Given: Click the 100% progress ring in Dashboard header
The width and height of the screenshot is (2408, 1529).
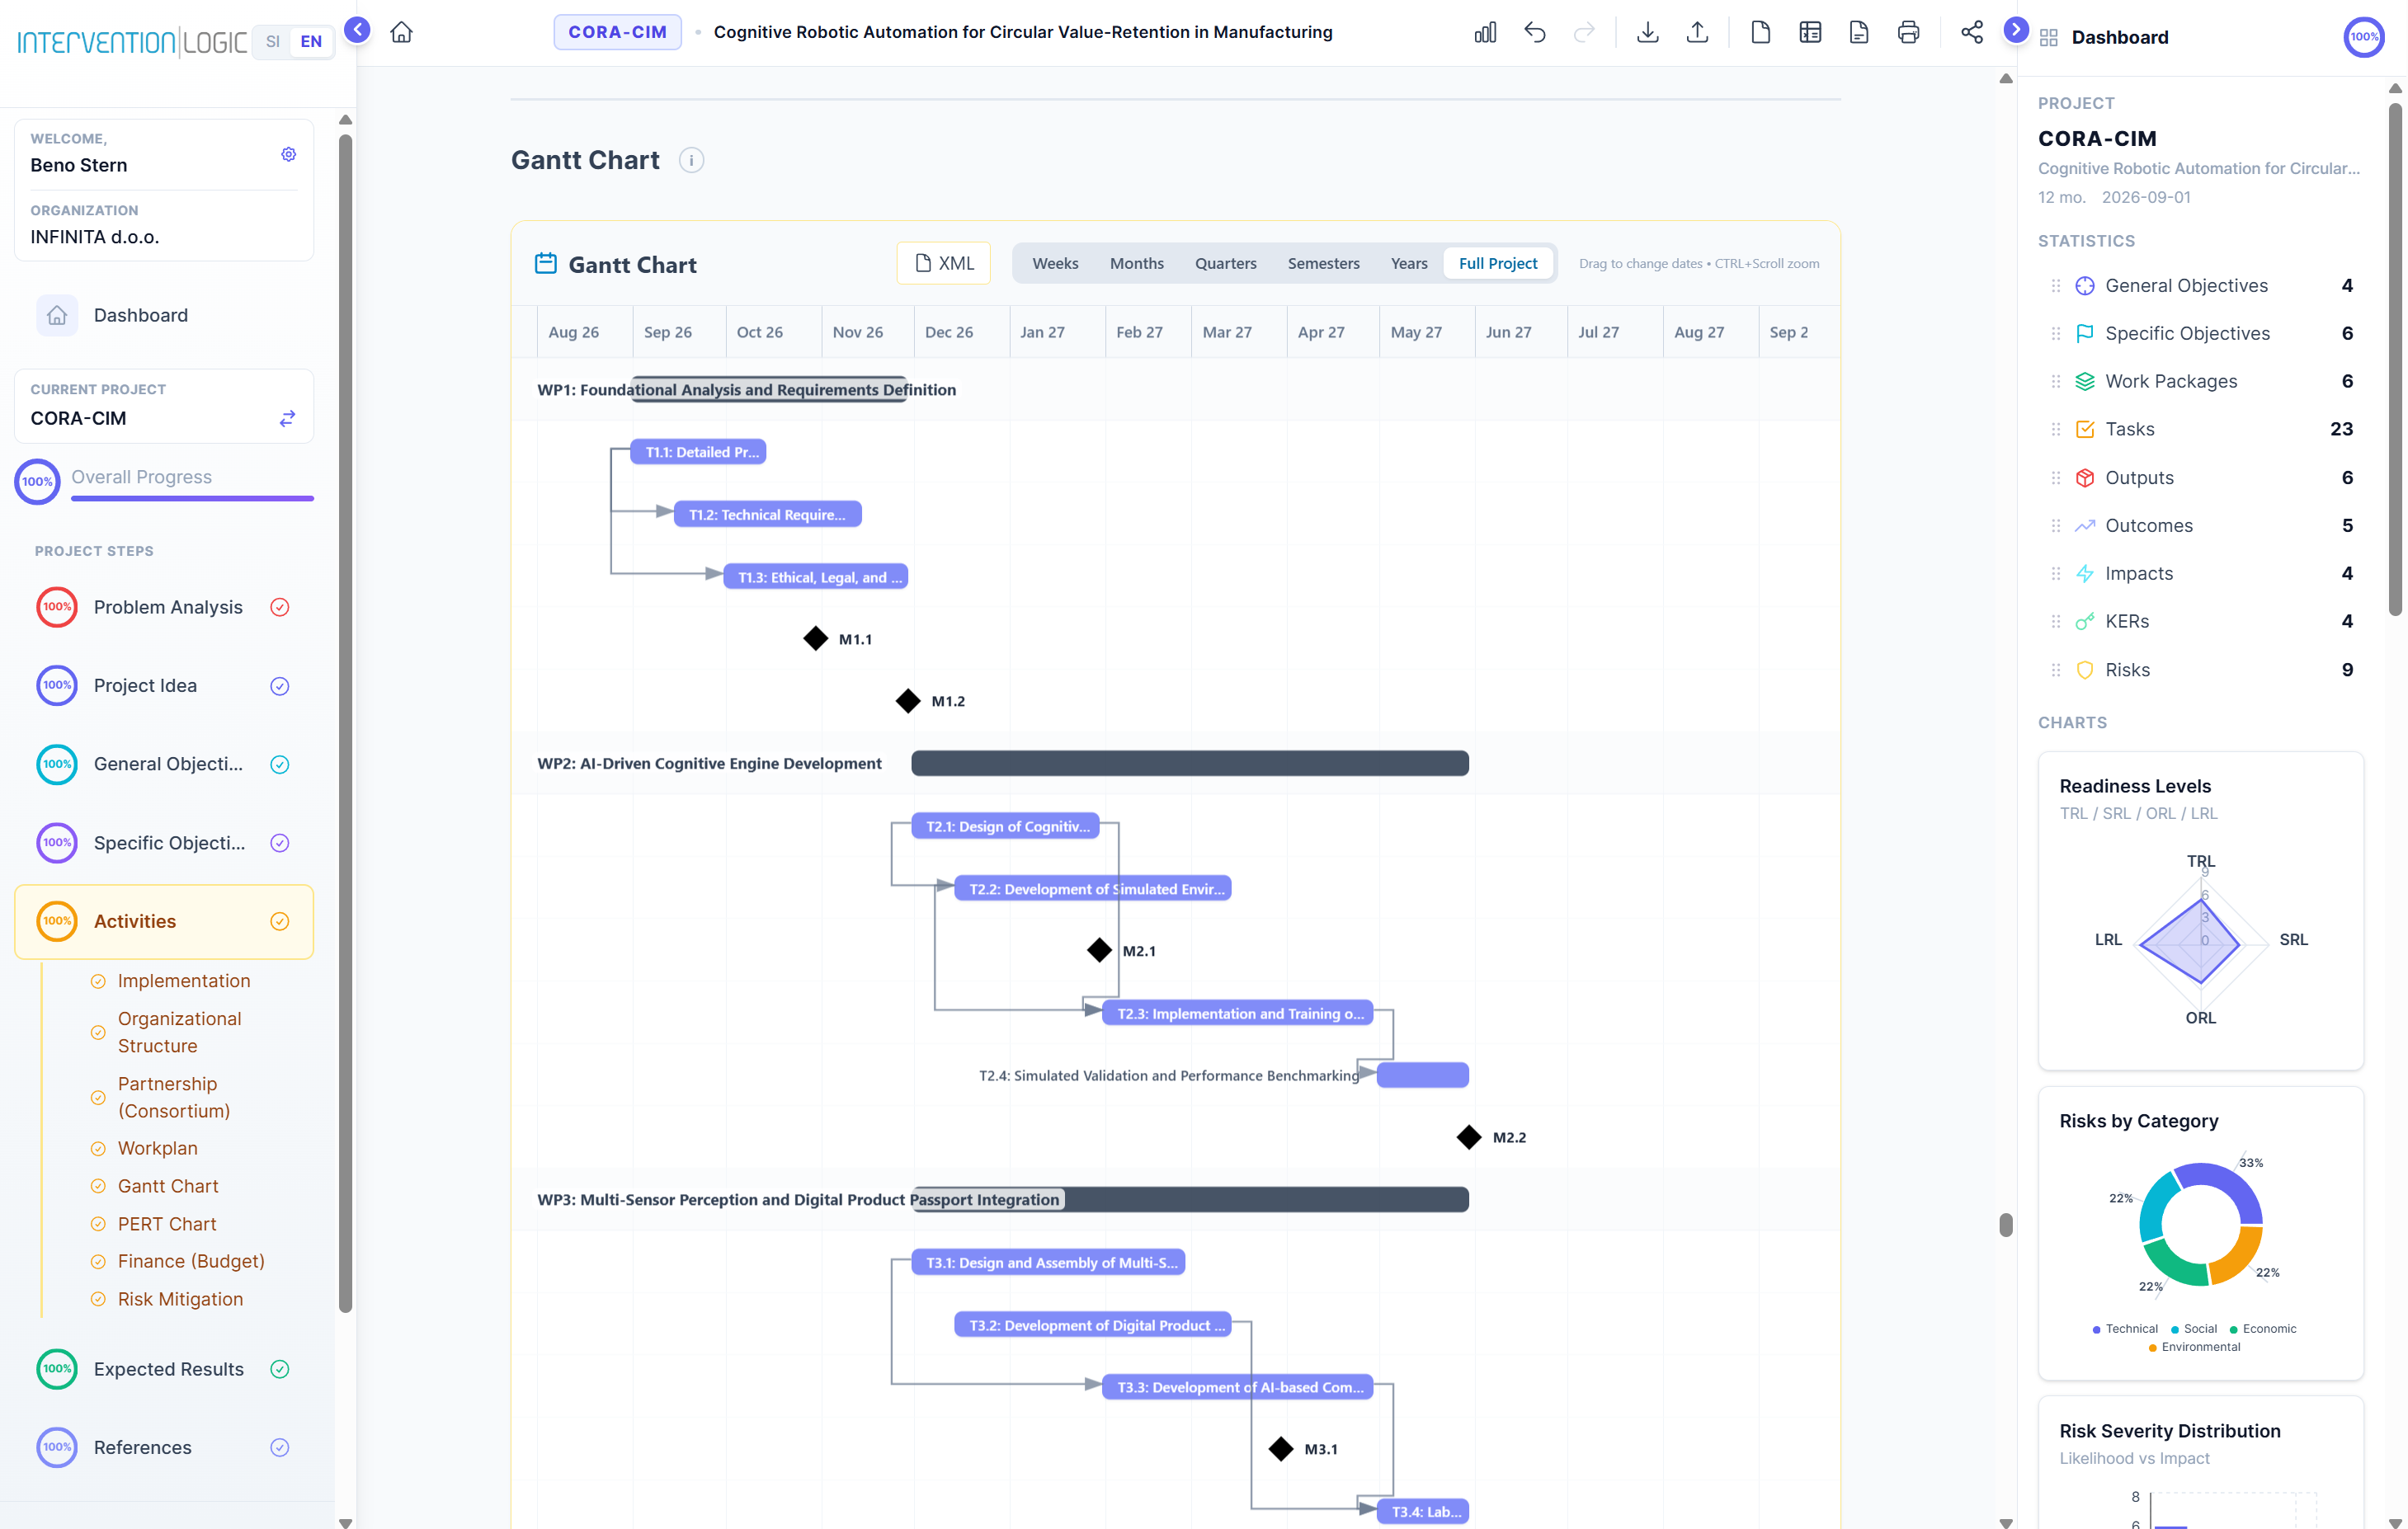Looking at the screenshot, I should point(2363,37).
